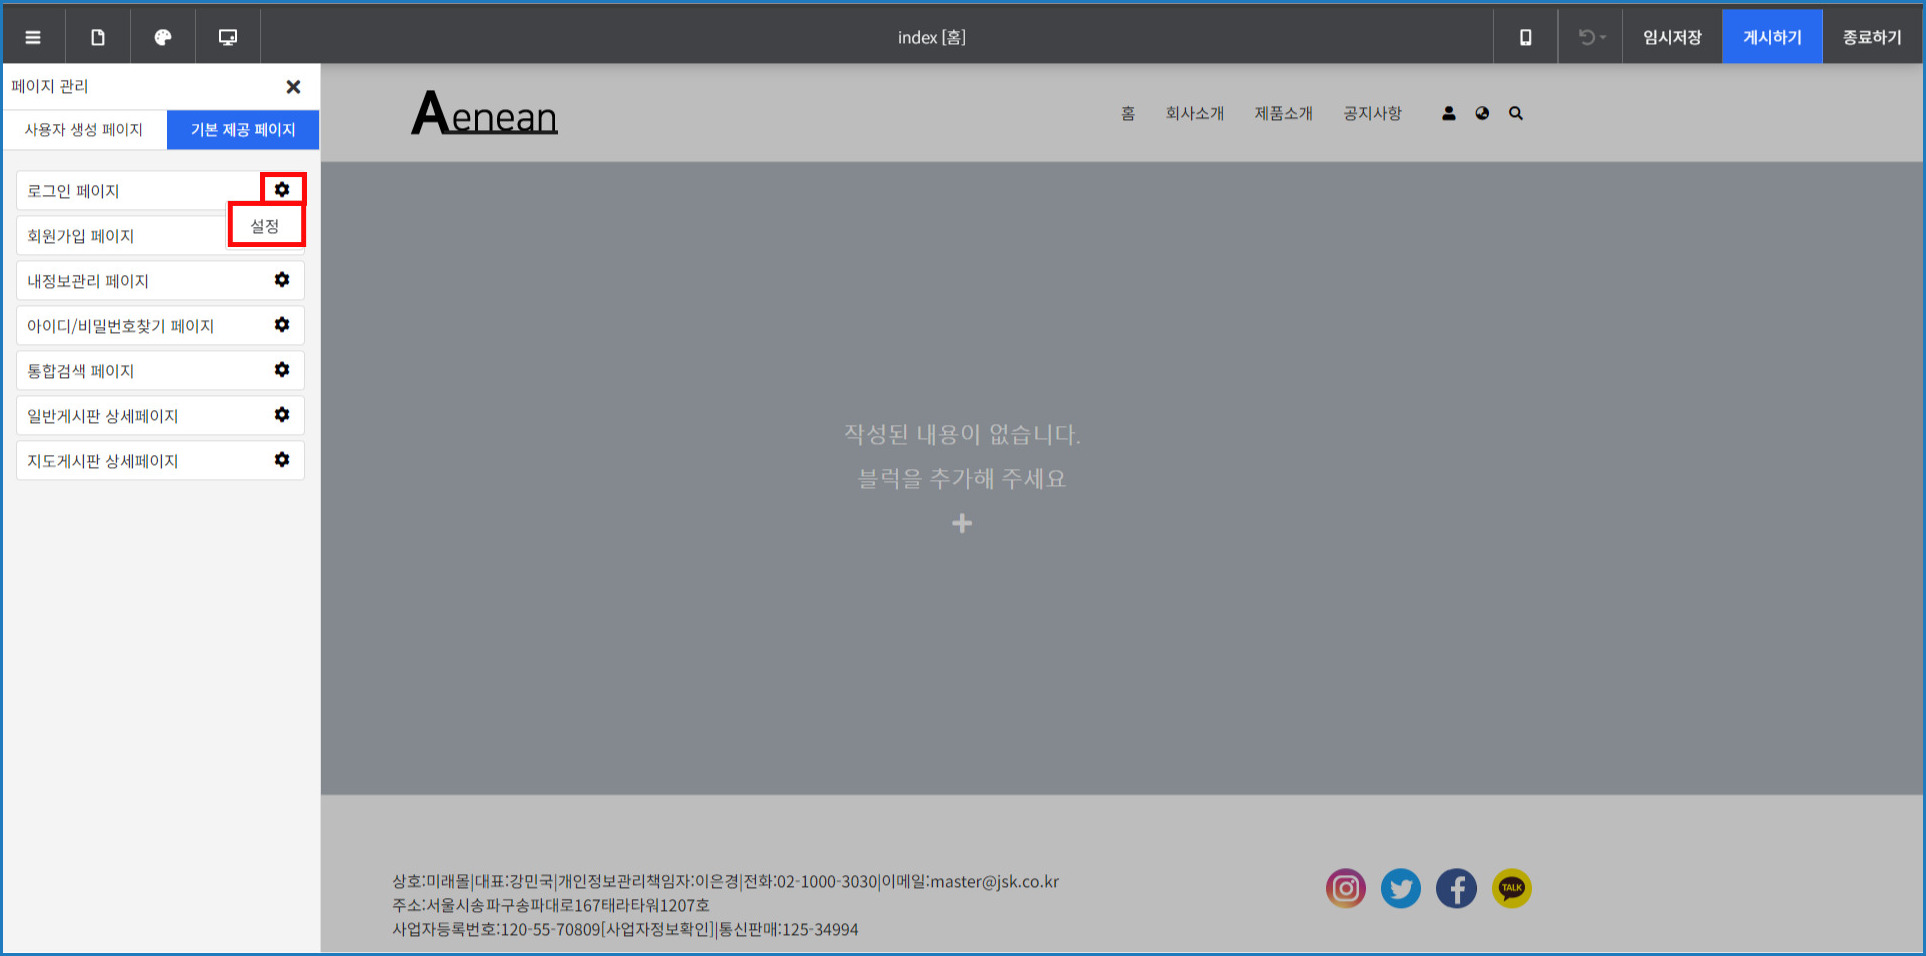The height and width of the screenshot is (956, 1926).
Task: Switch to 사용자 생성 페이지 tab
Action: (x=84, y=130)
